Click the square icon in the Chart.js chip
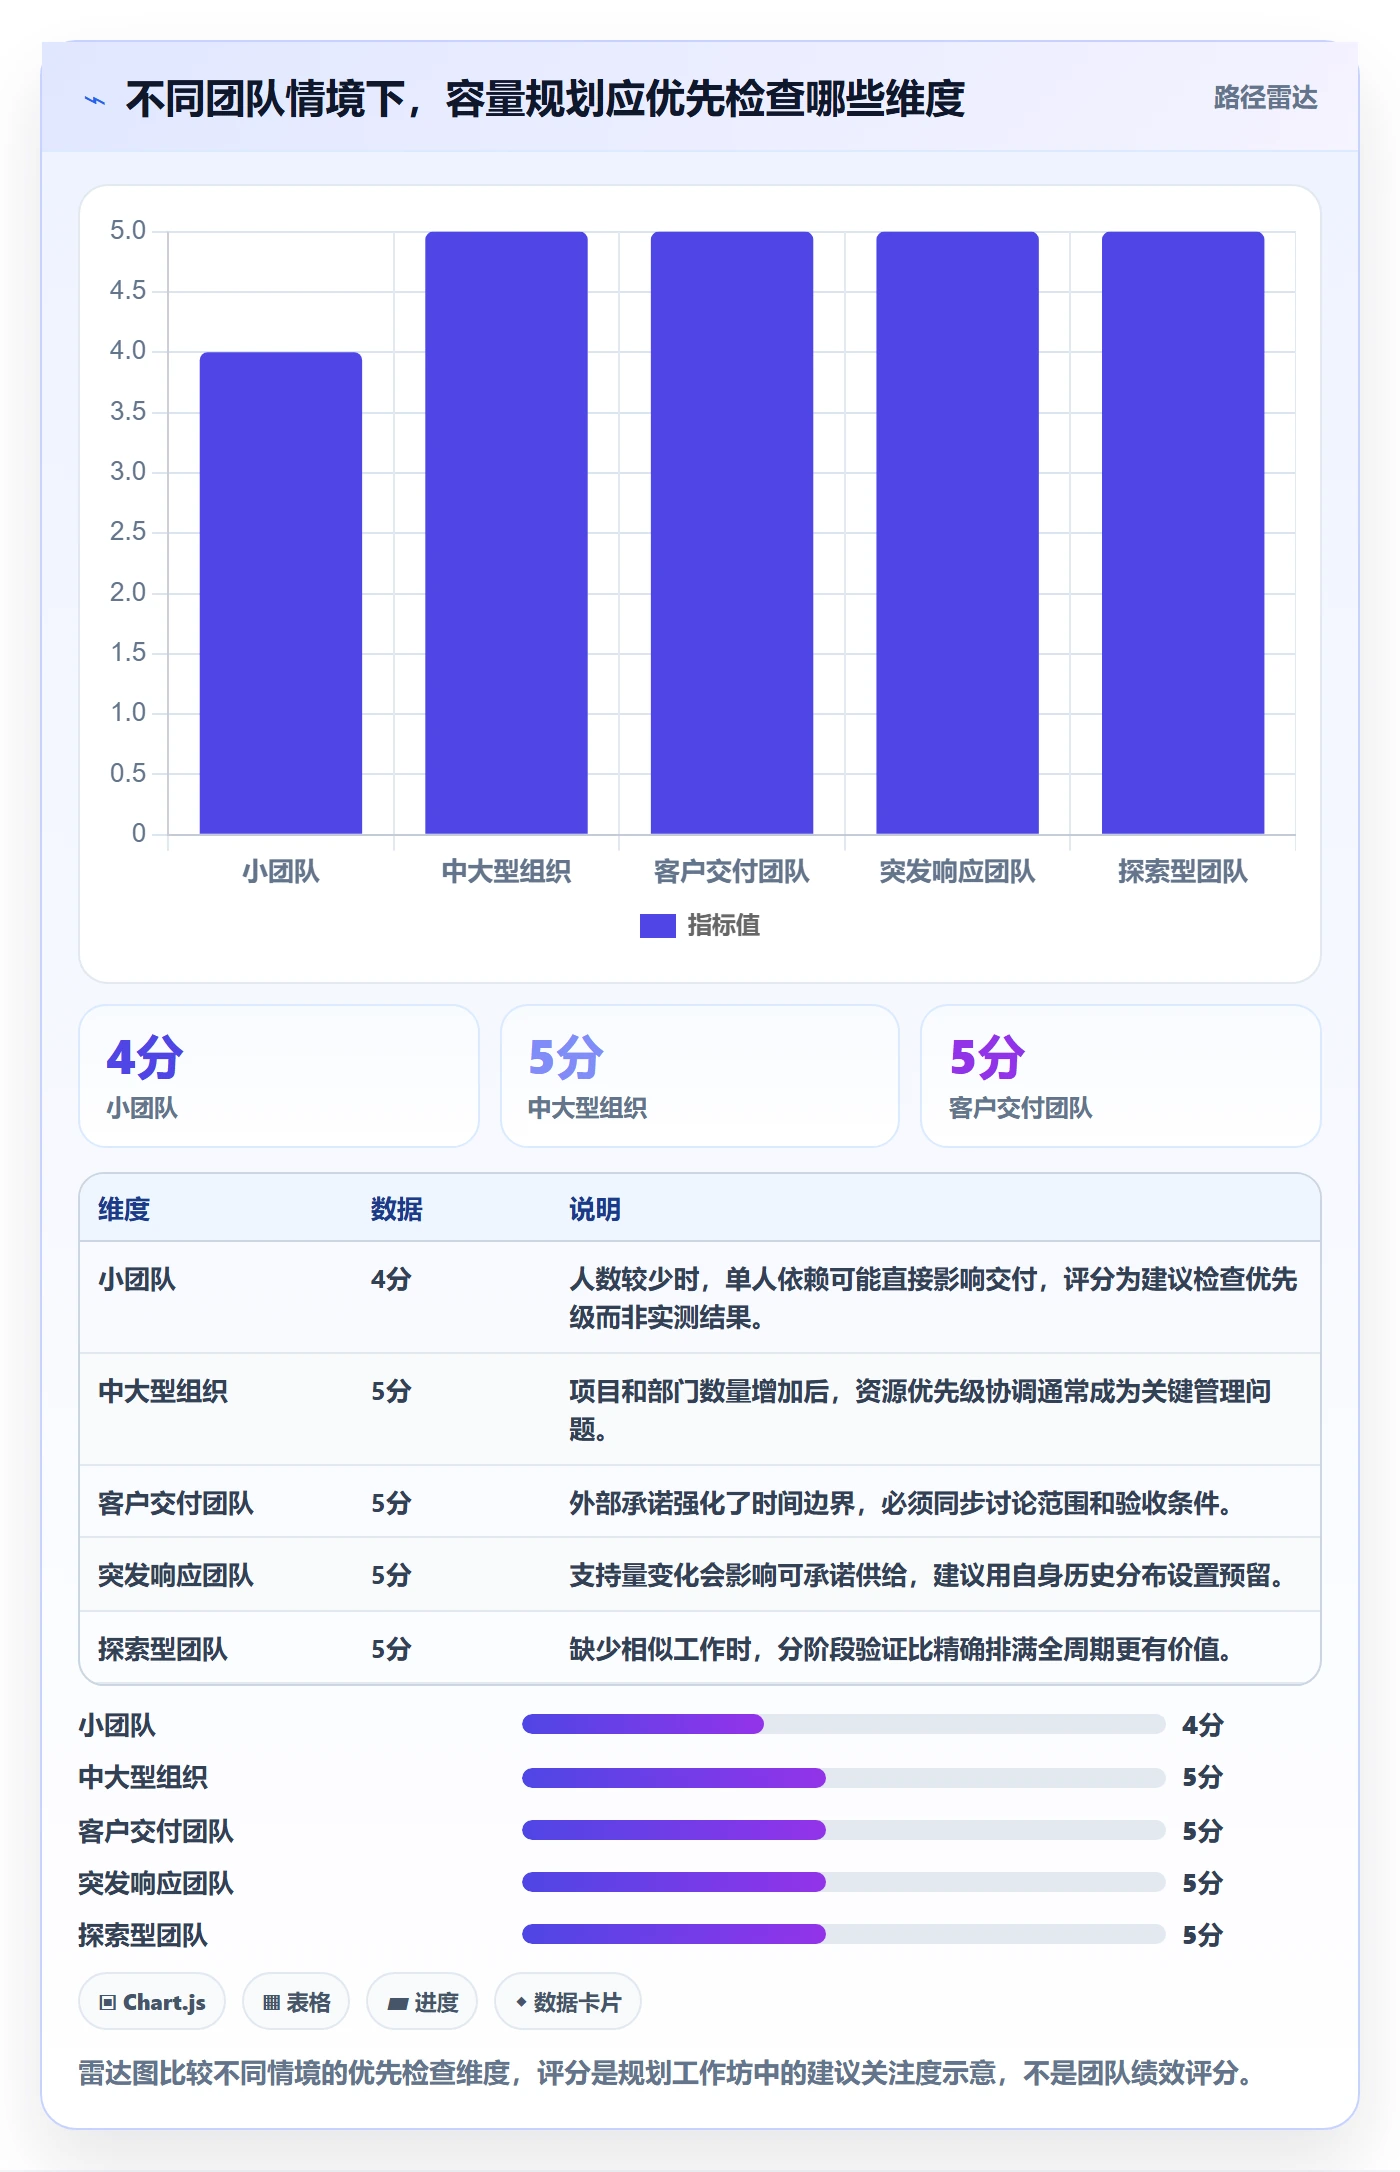The width and height of the screenshot is (1400, 2172). 108,2002
